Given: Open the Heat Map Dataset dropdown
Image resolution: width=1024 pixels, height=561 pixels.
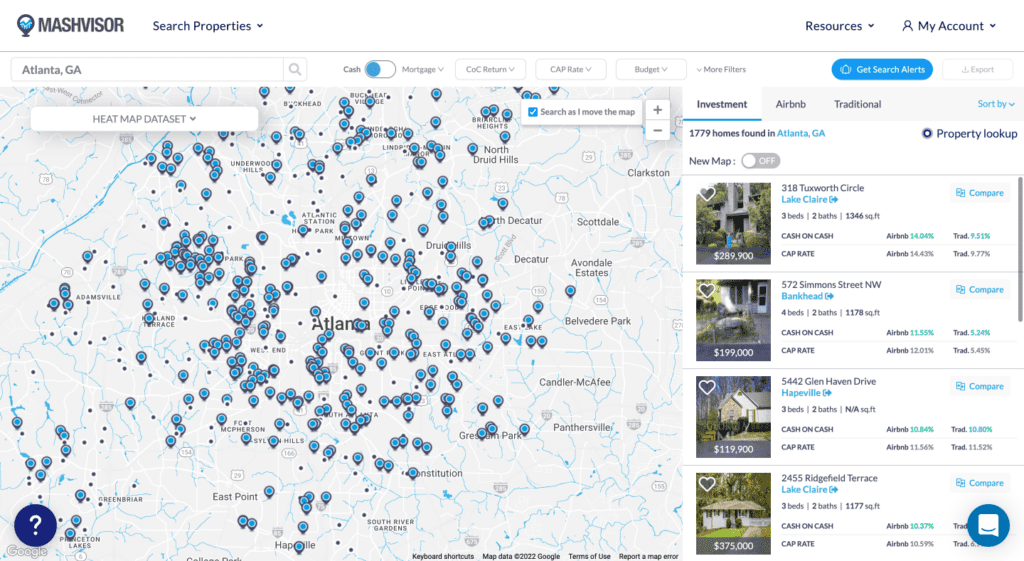Looking at the screenshot, I should 144,119.
